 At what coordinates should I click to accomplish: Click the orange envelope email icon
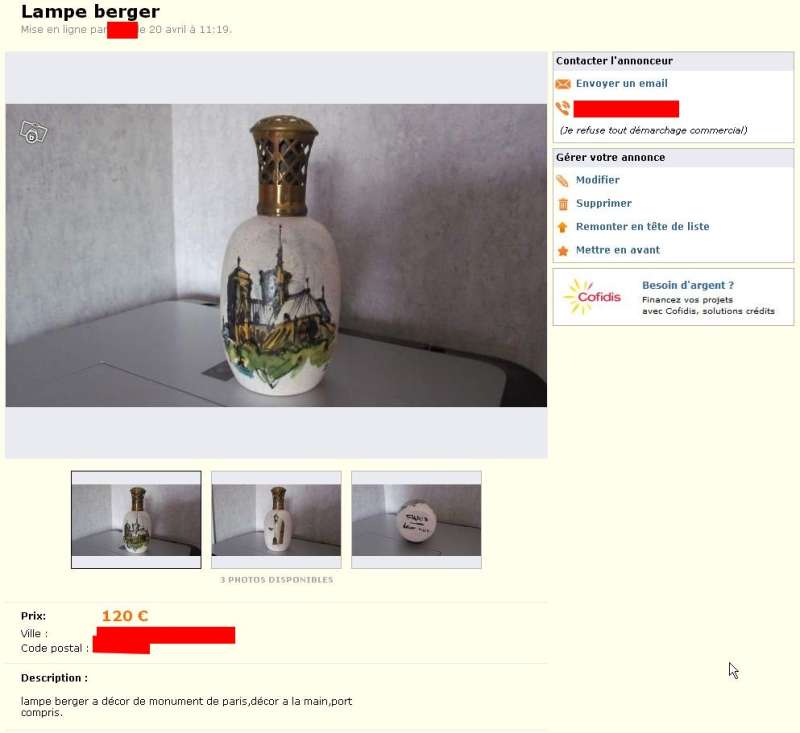point(563,84)
